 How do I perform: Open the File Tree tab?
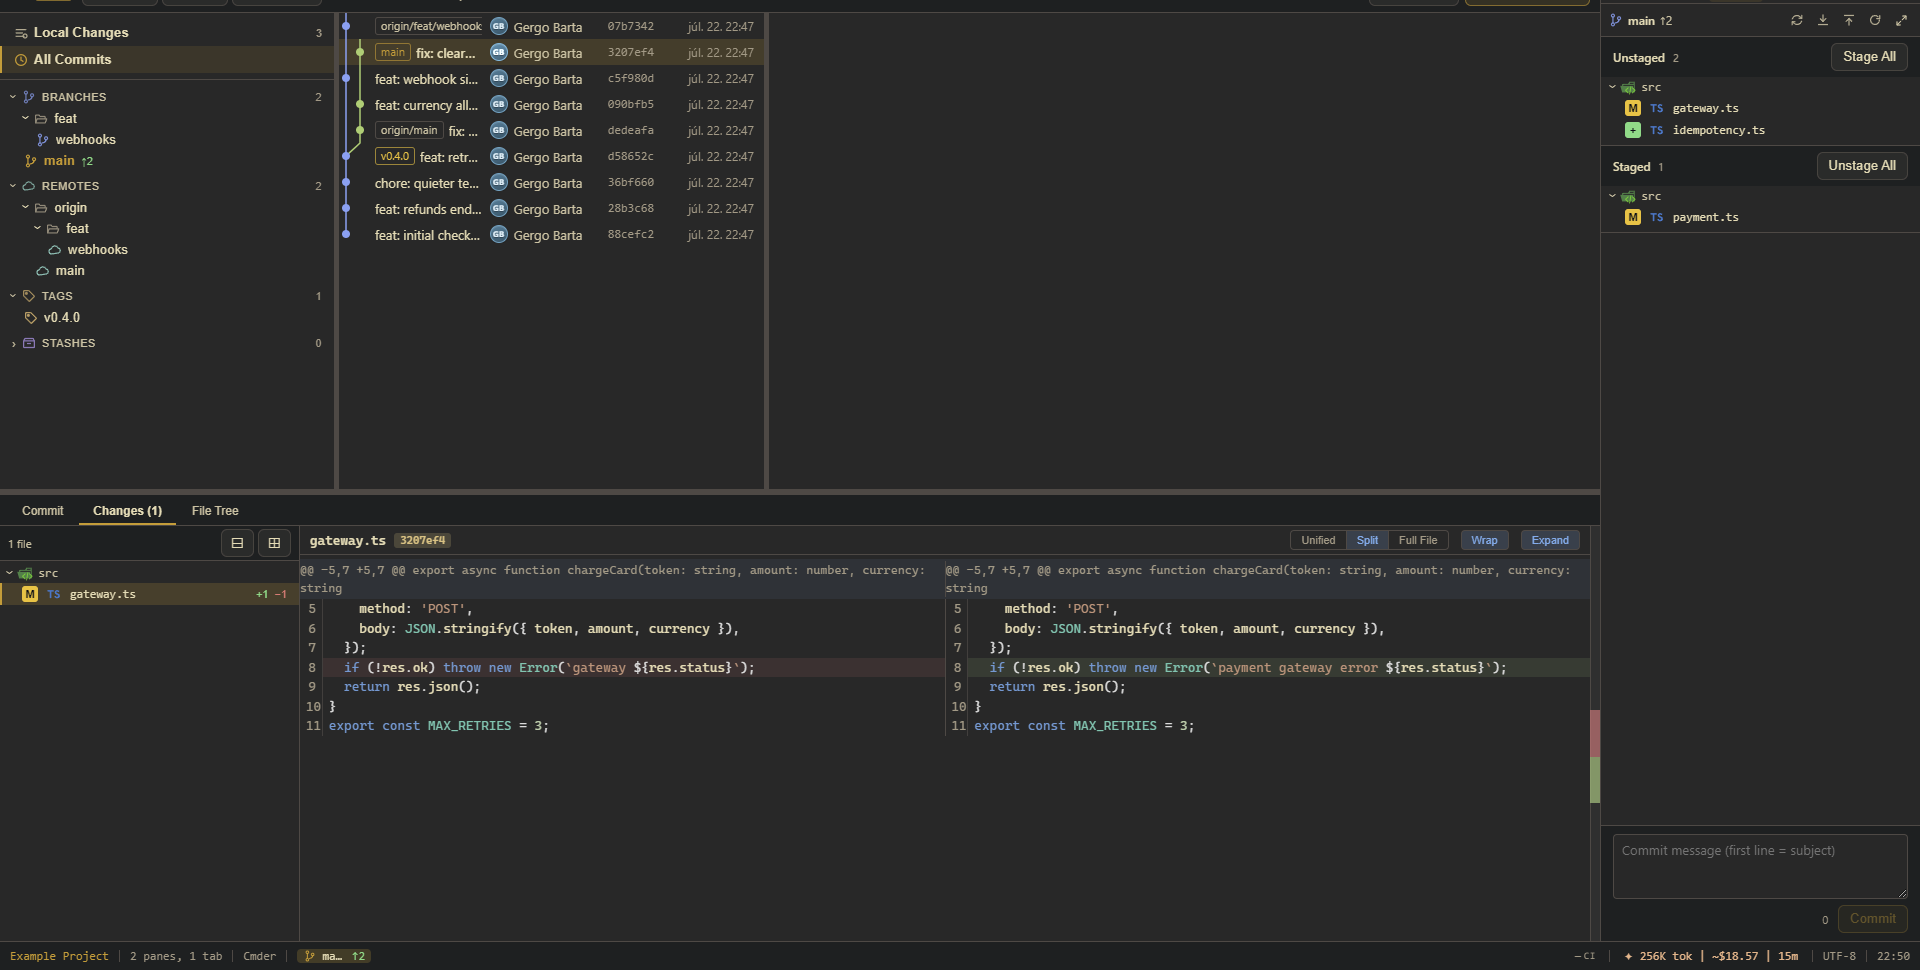pyautogui.click(x=215, y=511)
